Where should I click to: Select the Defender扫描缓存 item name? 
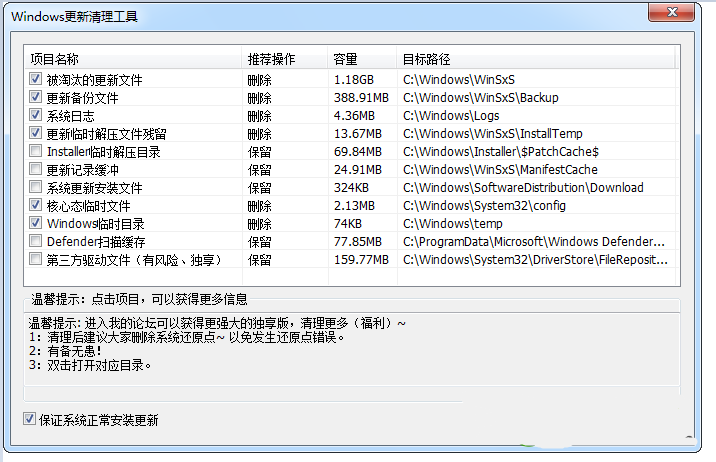coord(96,242)
